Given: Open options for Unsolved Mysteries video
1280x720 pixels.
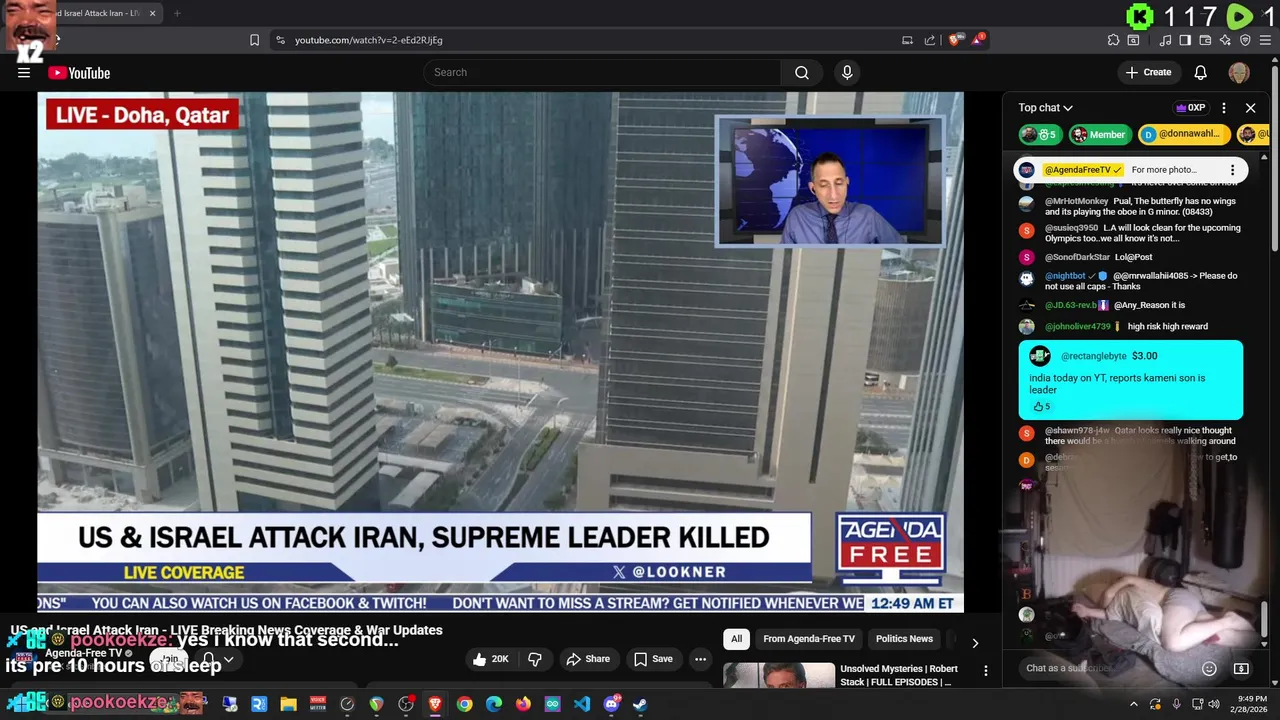Looking at the screenshot, I should click(x=985, y=671).
